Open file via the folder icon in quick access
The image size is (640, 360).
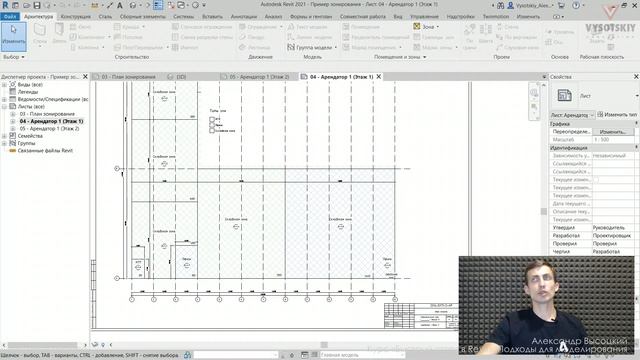pos(26,5)
